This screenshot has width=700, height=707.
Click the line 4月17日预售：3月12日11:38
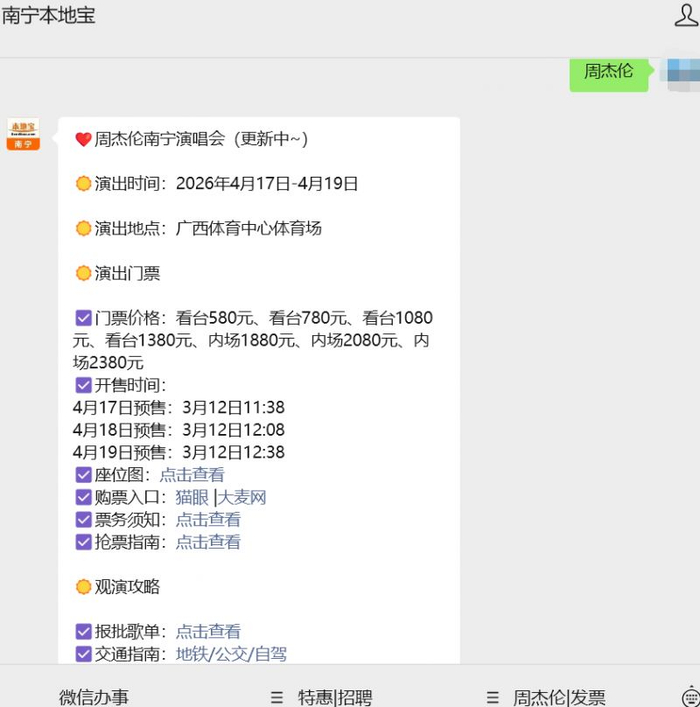[x=179, y=407]
